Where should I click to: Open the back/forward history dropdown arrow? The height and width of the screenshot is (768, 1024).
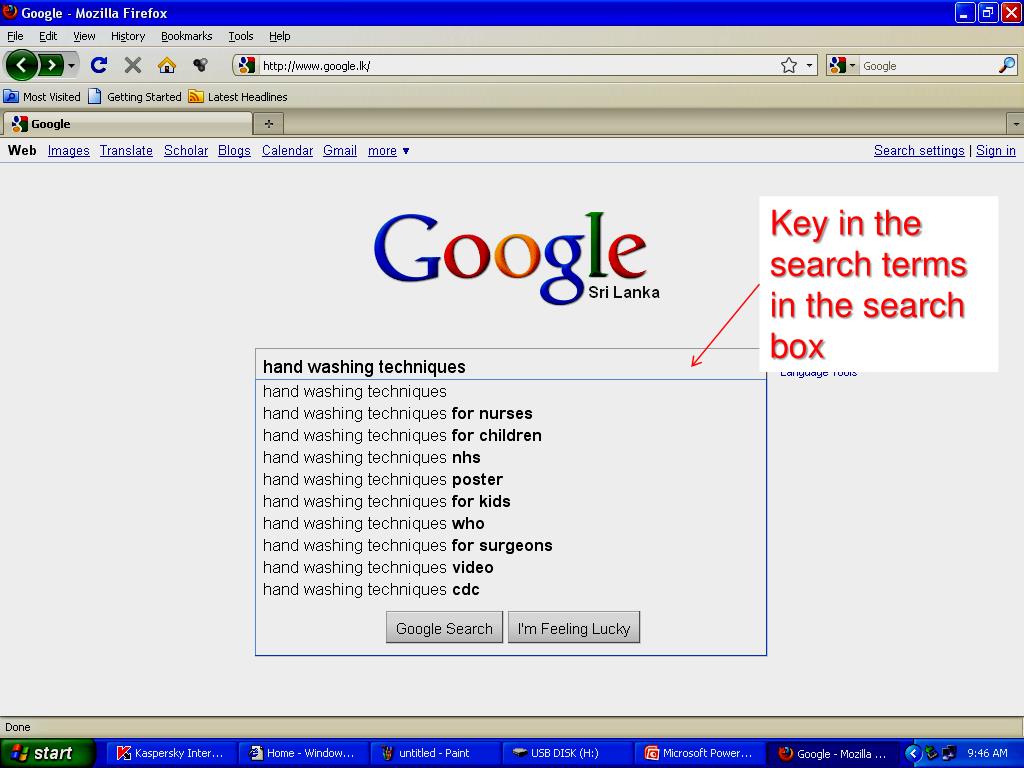tap(71, 65)
